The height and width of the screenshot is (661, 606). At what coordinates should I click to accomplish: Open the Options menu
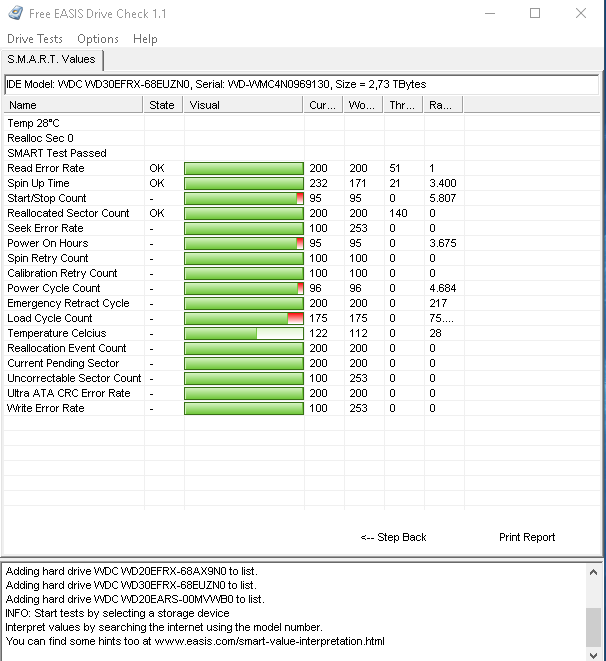coord(98,39)
